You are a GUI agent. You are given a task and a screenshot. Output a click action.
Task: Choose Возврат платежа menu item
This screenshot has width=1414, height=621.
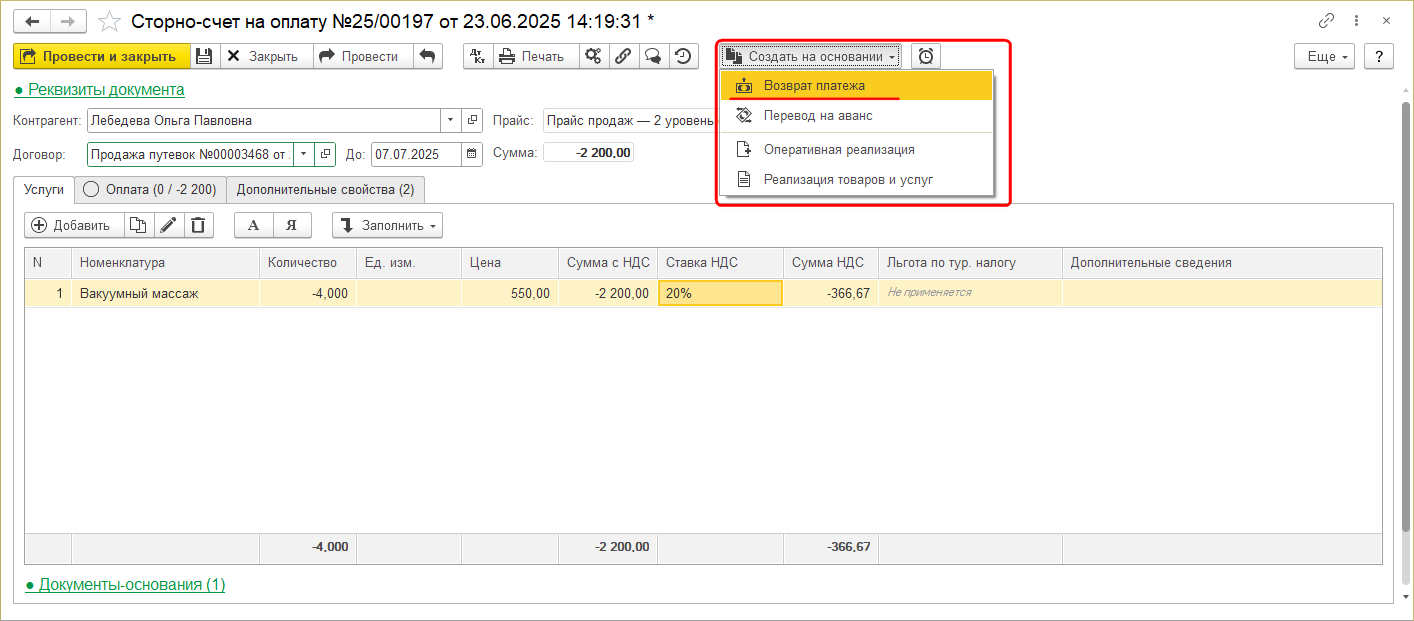point(856,85)
